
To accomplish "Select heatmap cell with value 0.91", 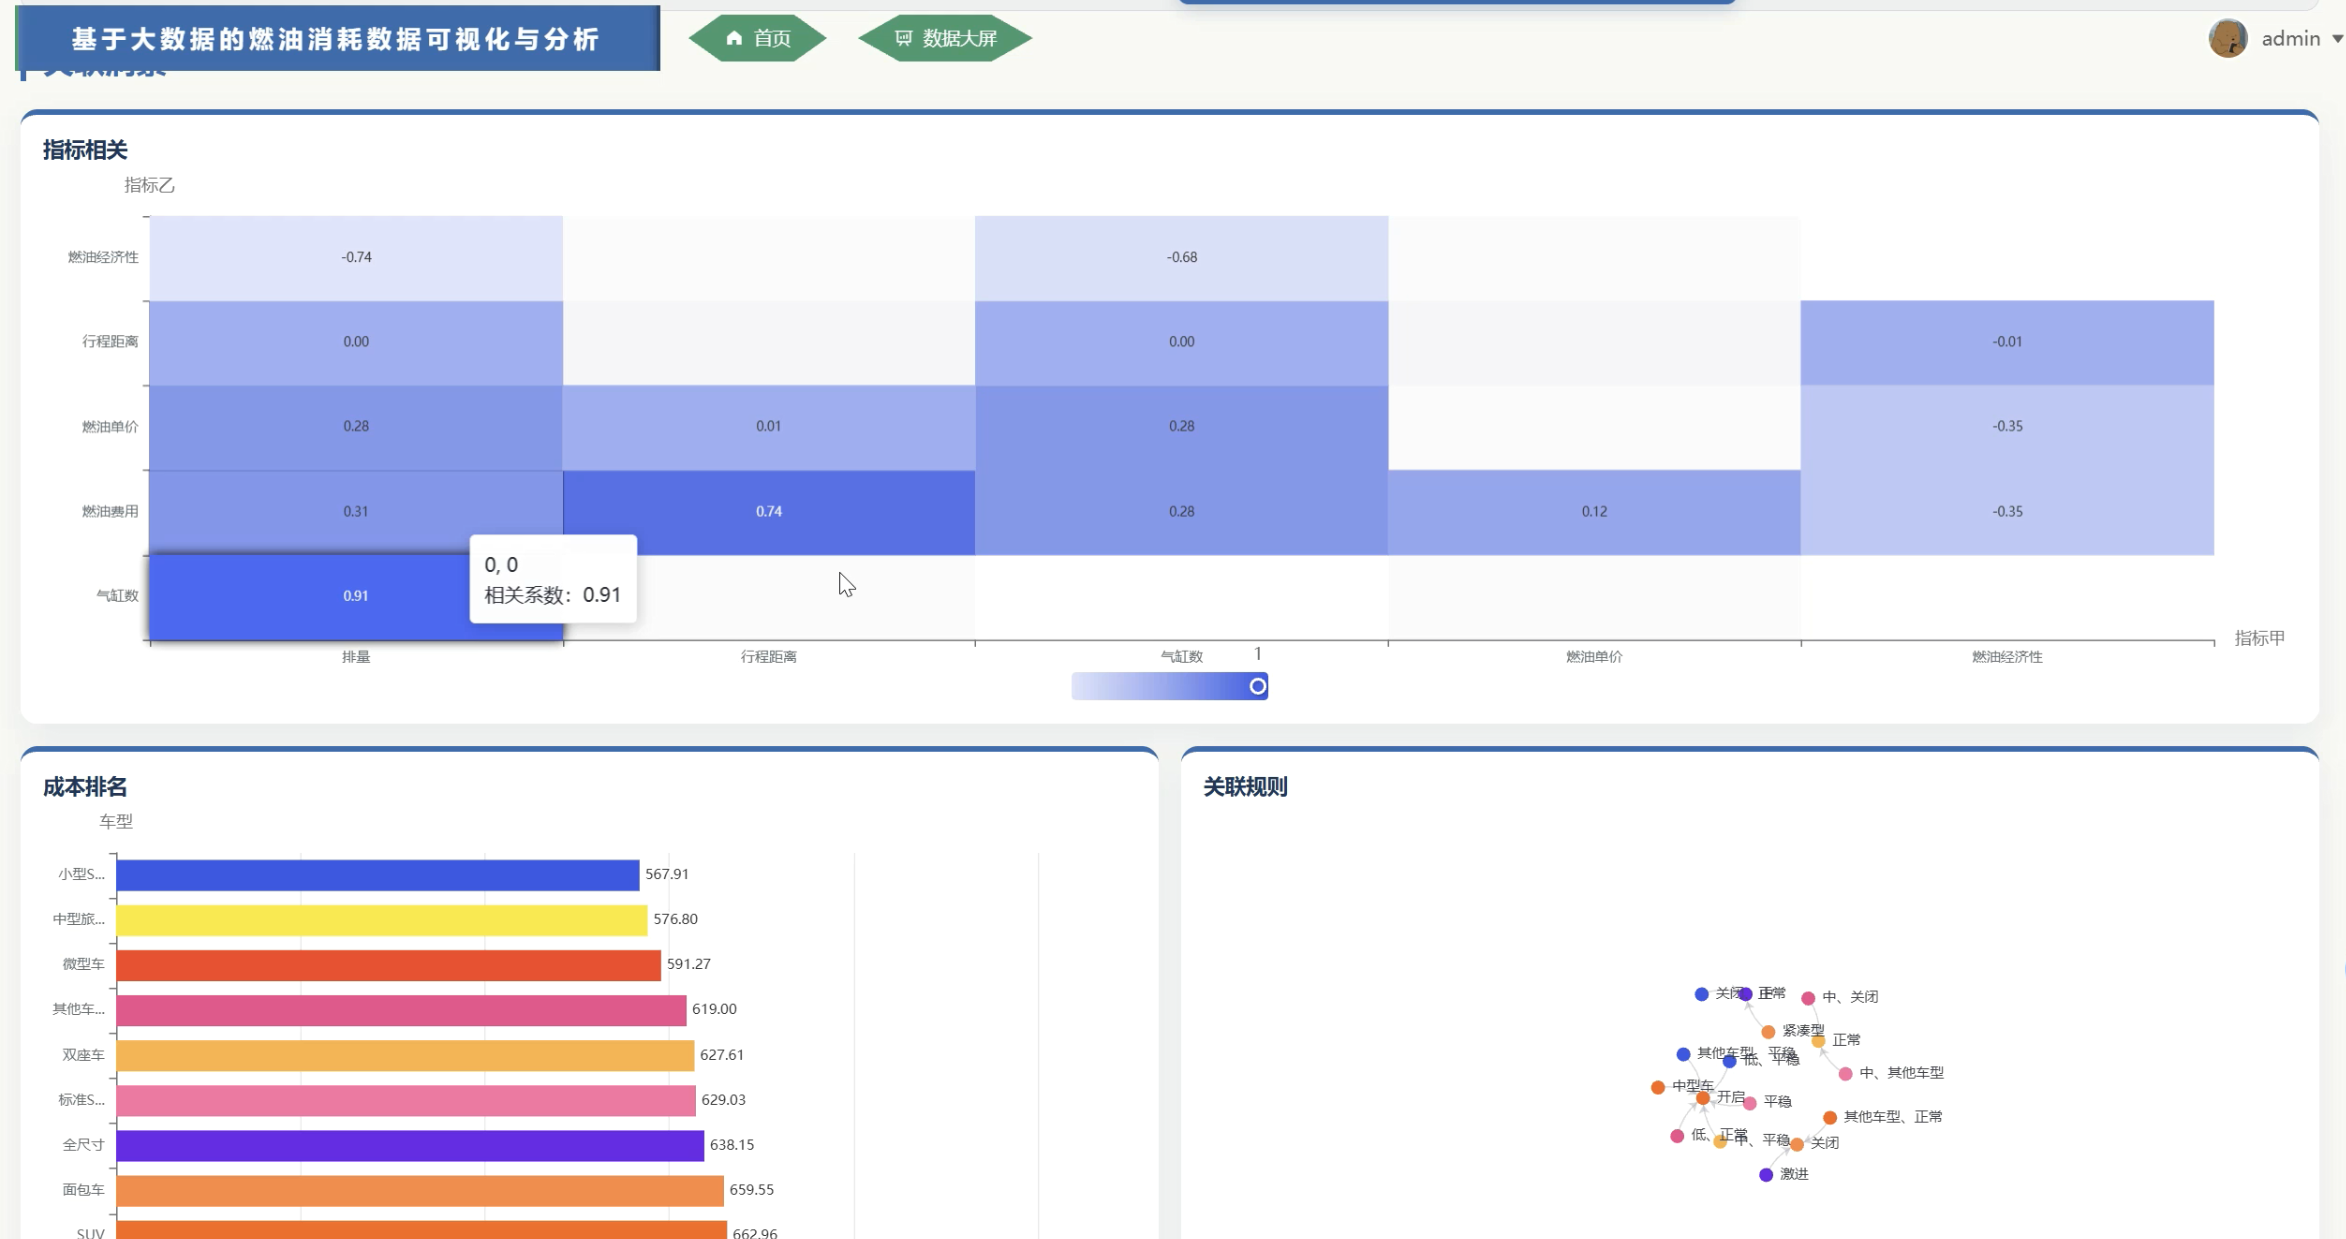I will [356, 596].
